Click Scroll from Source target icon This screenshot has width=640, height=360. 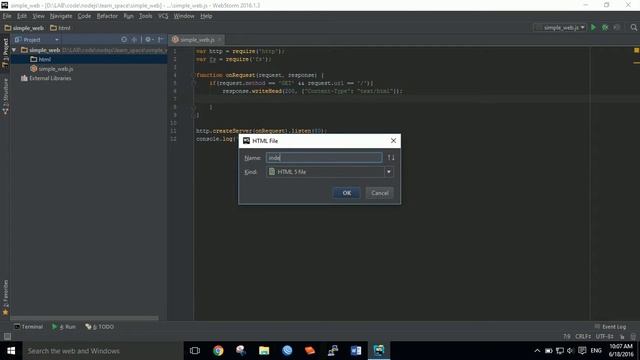click(x=124, y=40)
